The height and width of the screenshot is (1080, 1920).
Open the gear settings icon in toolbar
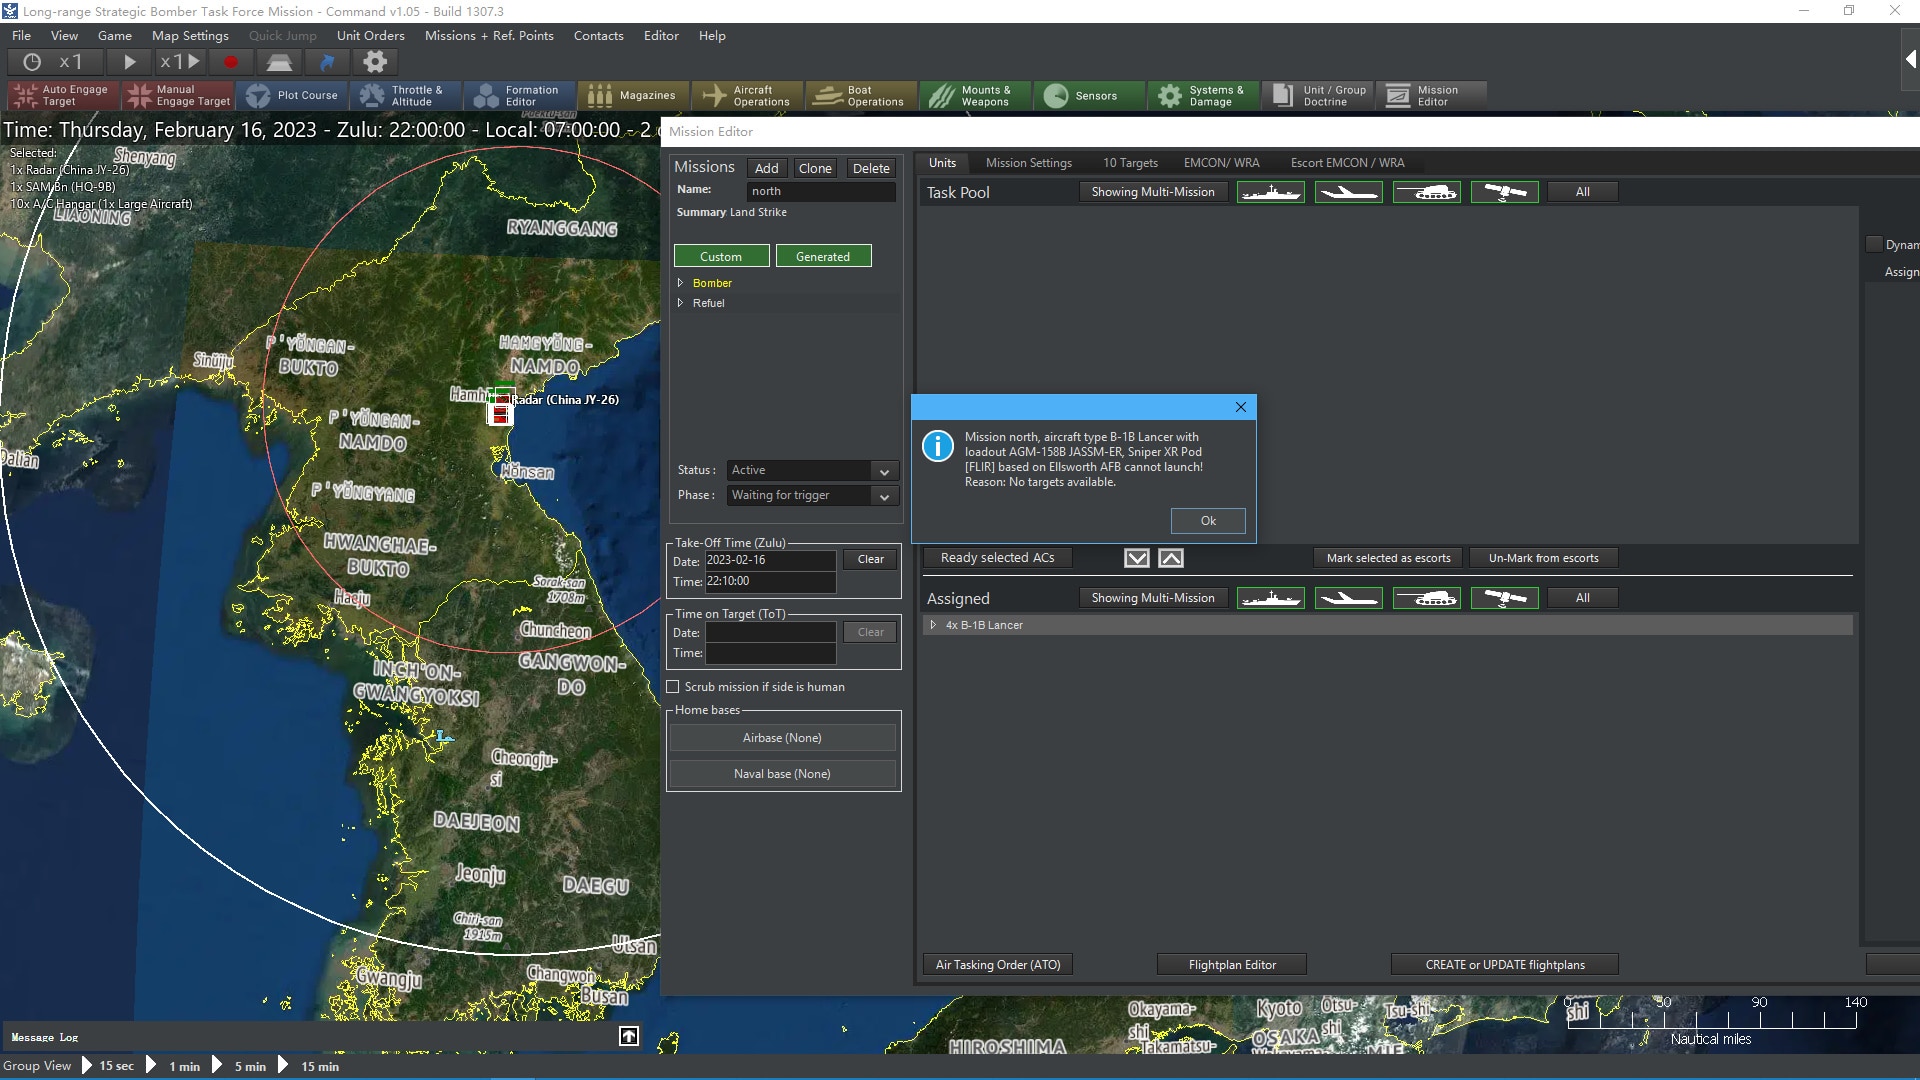tap(375, 62)
